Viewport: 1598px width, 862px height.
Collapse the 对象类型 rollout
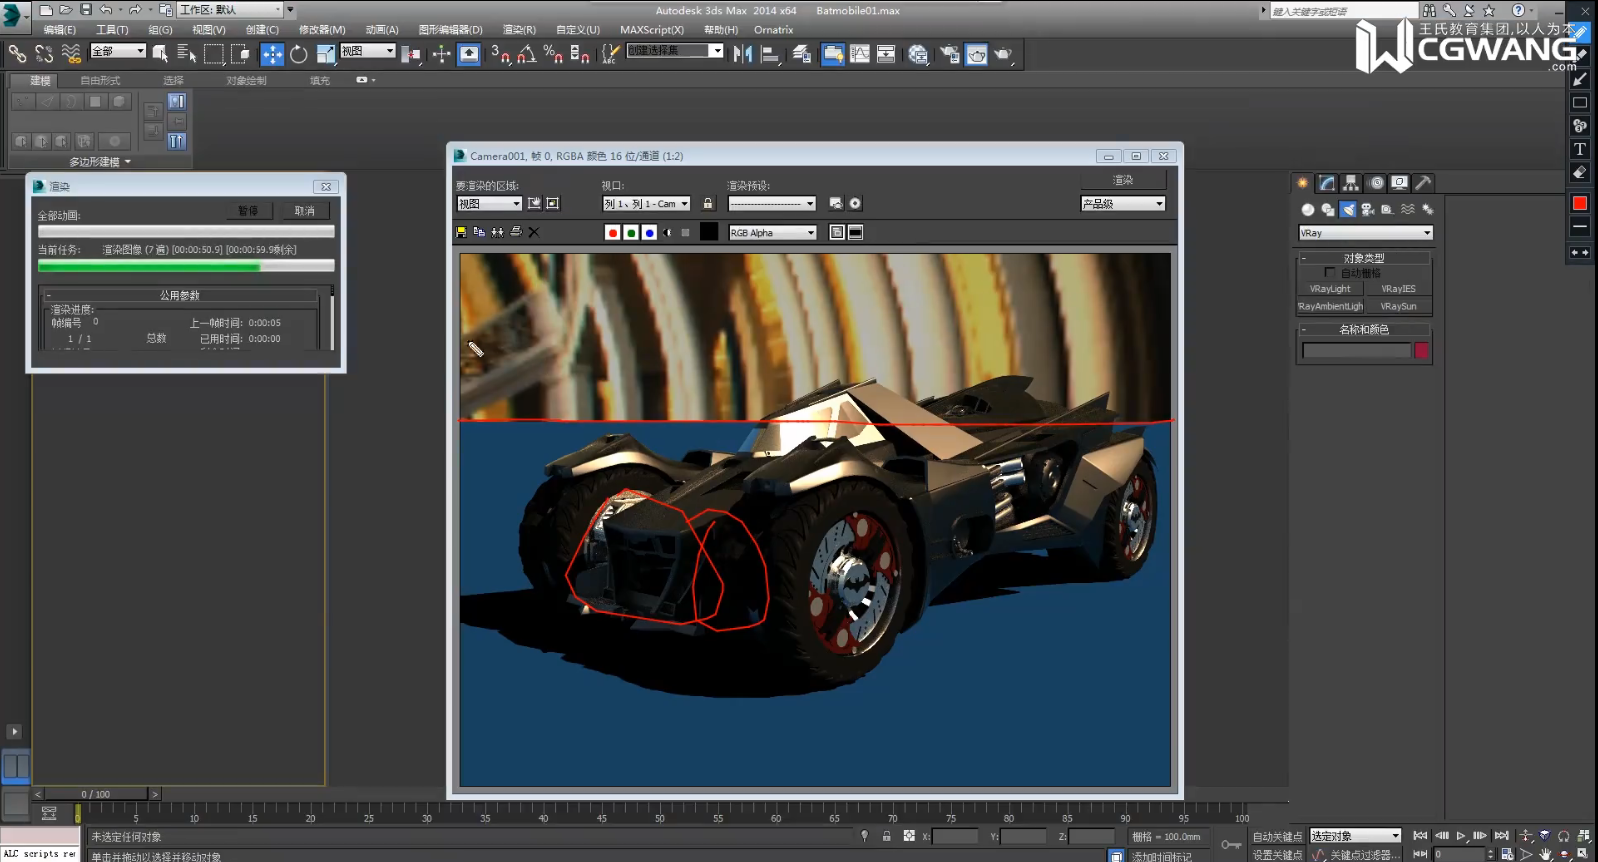(x=1364, y=258)
